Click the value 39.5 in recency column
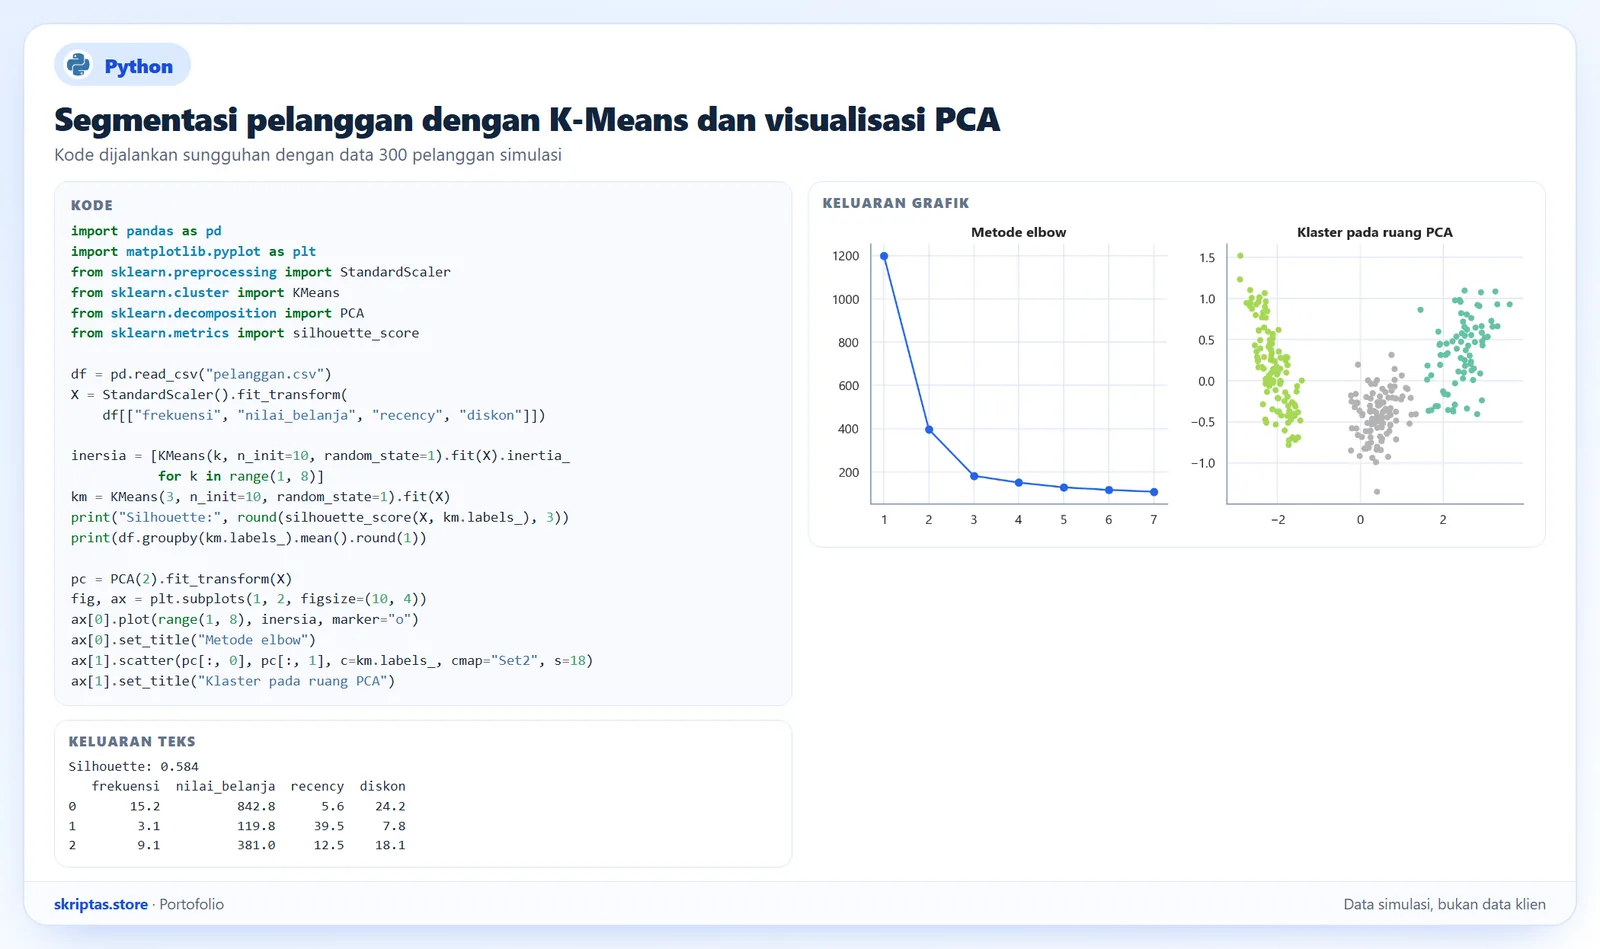The height and width of the screenshot is (949, 1600). [329, 826]
